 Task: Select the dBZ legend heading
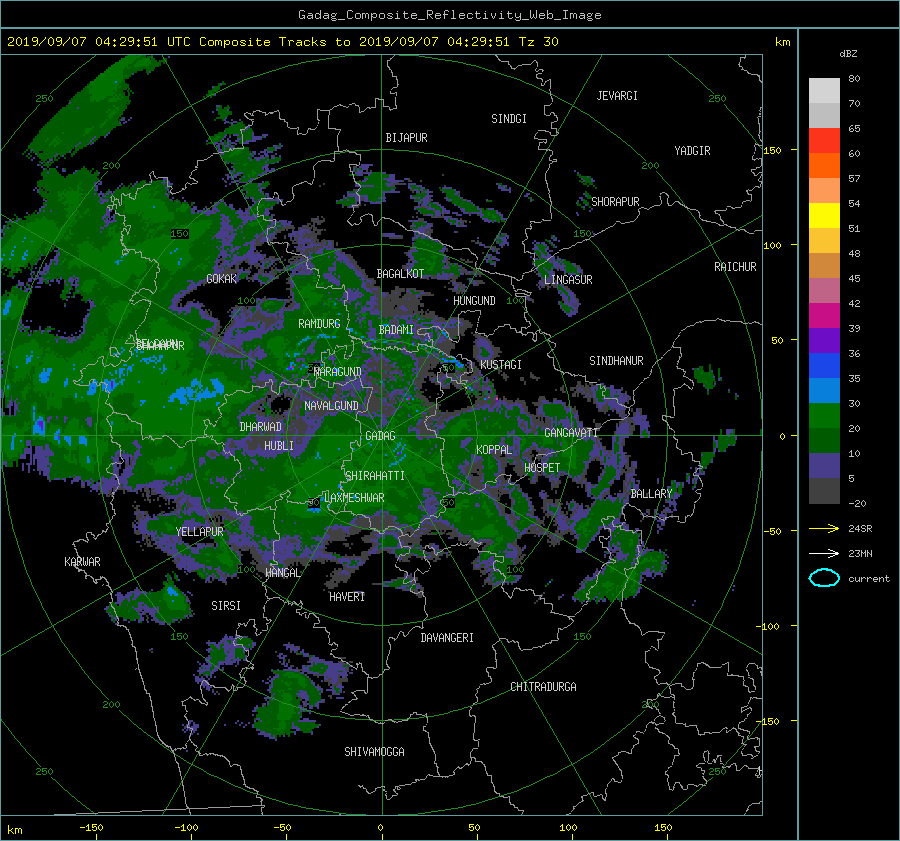pos(848,54)
